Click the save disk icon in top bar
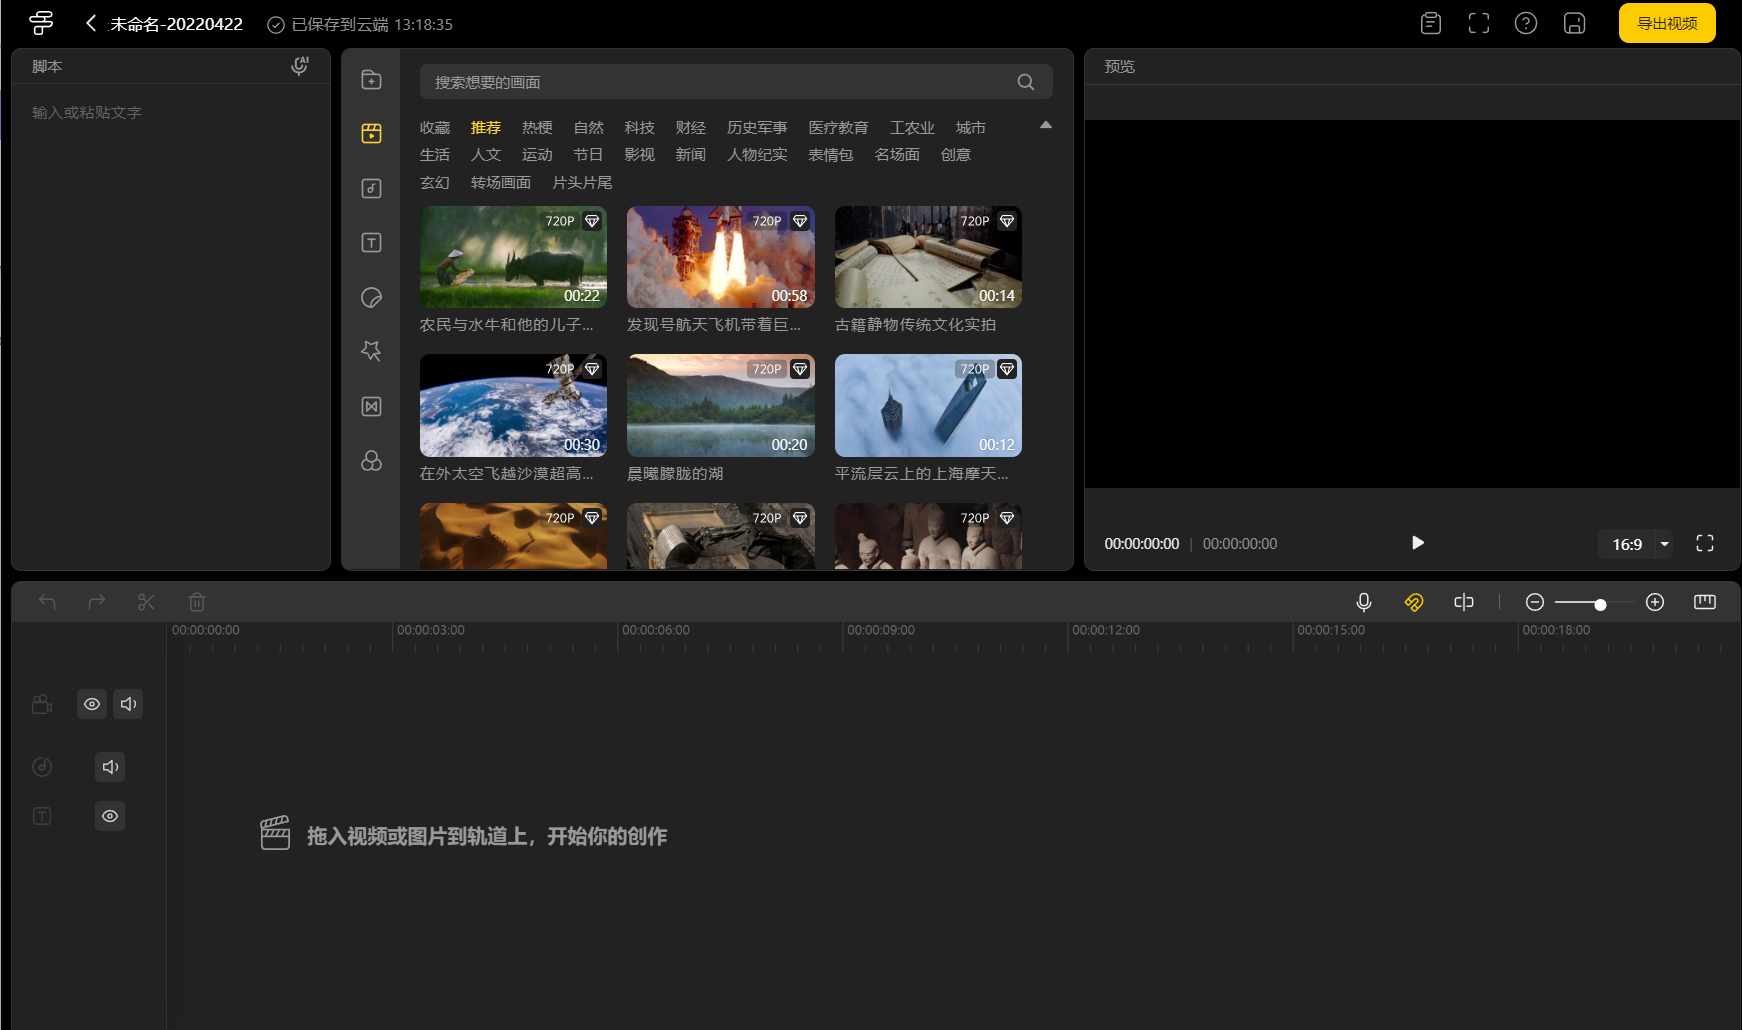This screenshot has width=1742, height=1030. pos(1575,23)
